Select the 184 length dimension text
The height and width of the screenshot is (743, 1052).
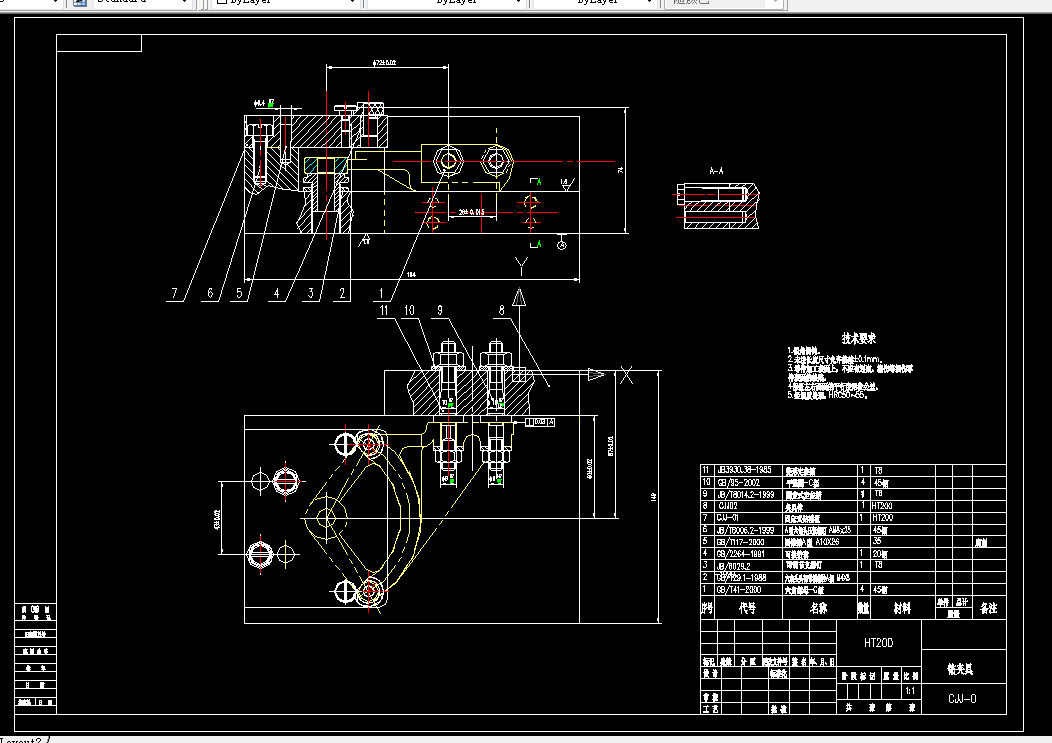[x=411, y=275]
